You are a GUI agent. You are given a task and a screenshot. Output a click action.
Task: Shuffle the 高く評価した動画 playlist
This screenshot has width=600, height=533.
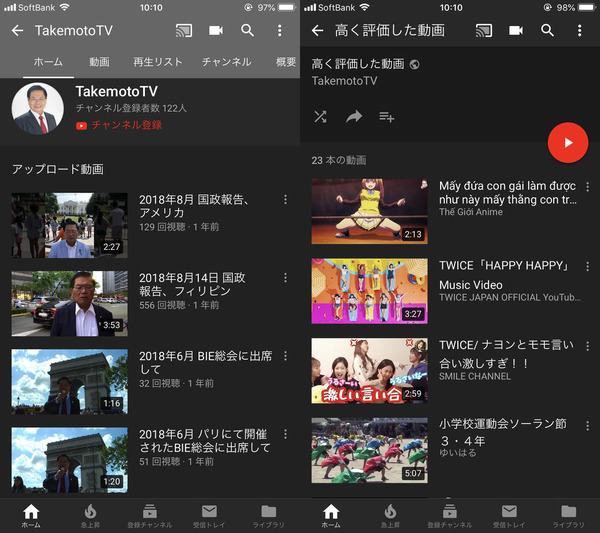pos(320,117)
